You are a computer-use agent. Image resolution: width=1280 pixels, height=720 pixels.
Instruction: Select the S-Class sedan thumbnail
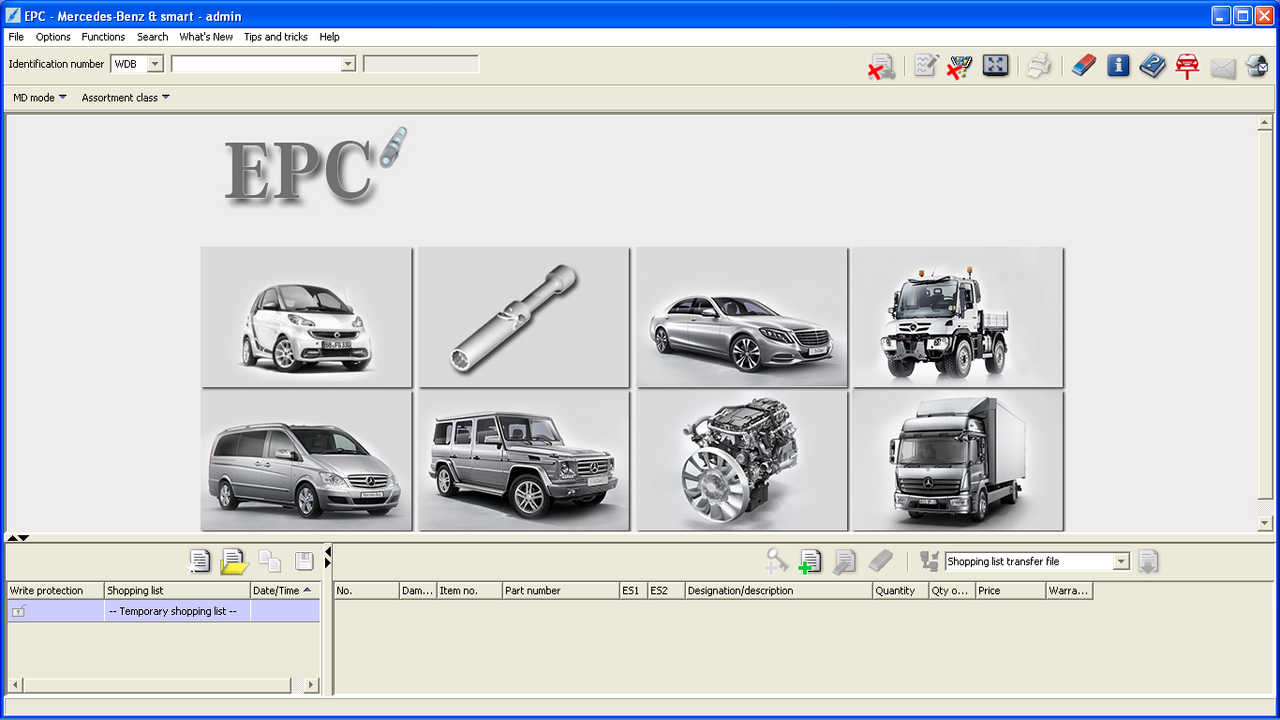[x=742, y=317]
